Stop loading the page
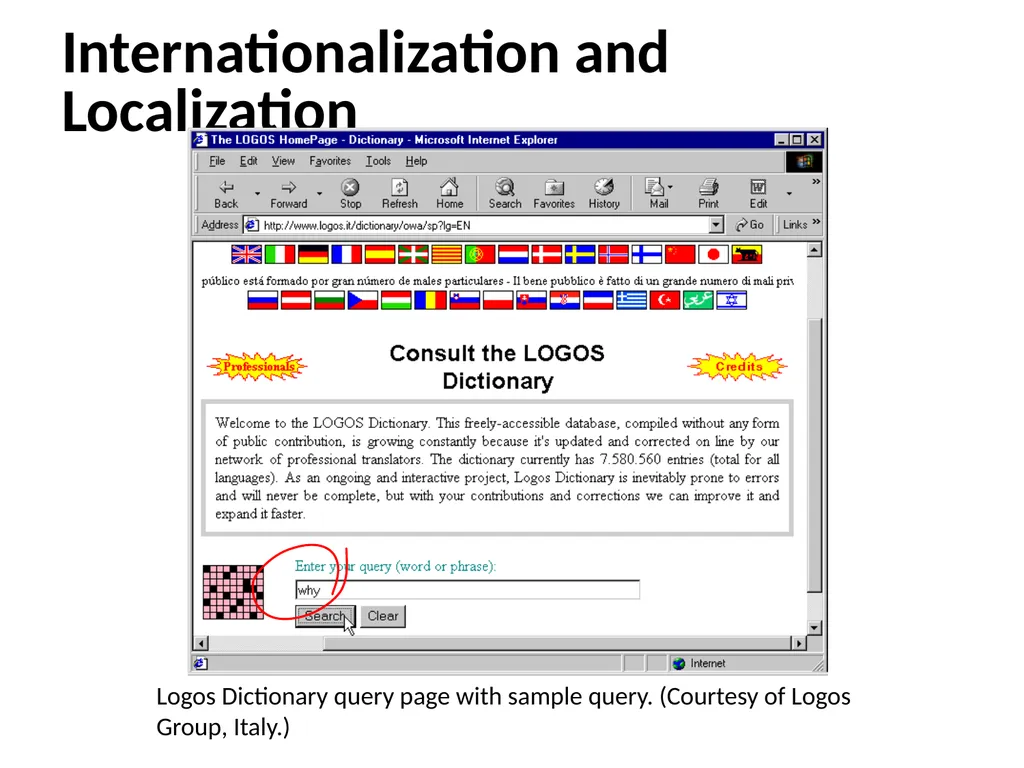The width and height of the screenshot is (1024, 768). pos(351,194)
